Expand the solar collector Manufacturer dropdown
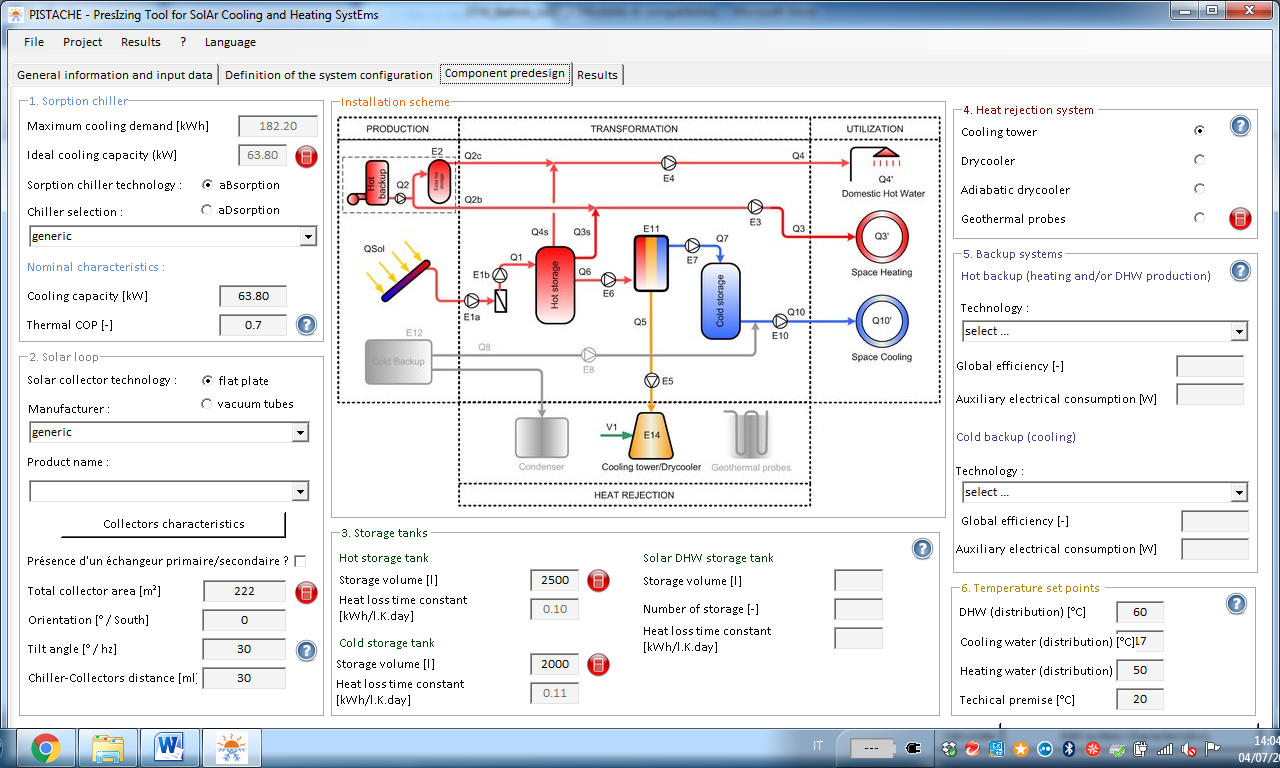Image resolution: width=1280 pixels, height=768 pixels. pyautogui.click(x=299, y=433)
